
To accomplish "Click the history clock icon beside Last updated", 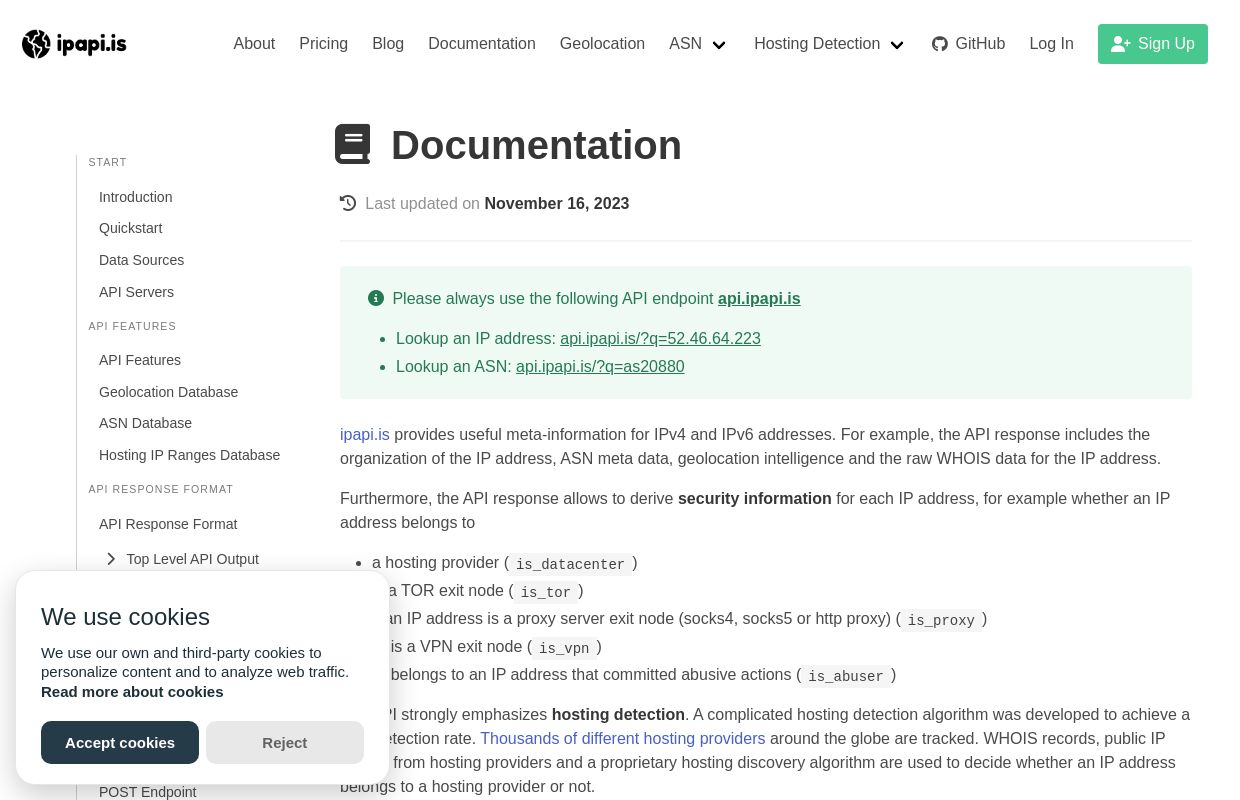I will point(348,203).
